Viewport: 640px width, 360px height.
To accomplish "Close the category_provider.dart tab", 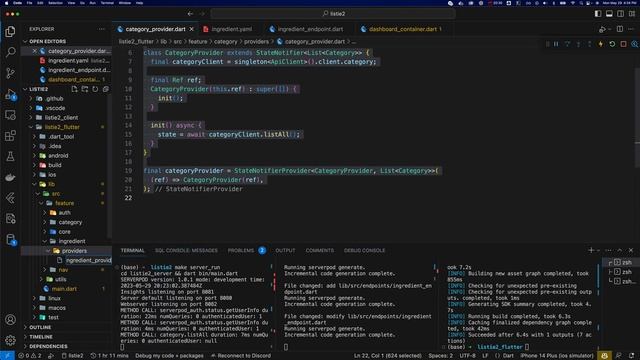I will click(191, 29).
